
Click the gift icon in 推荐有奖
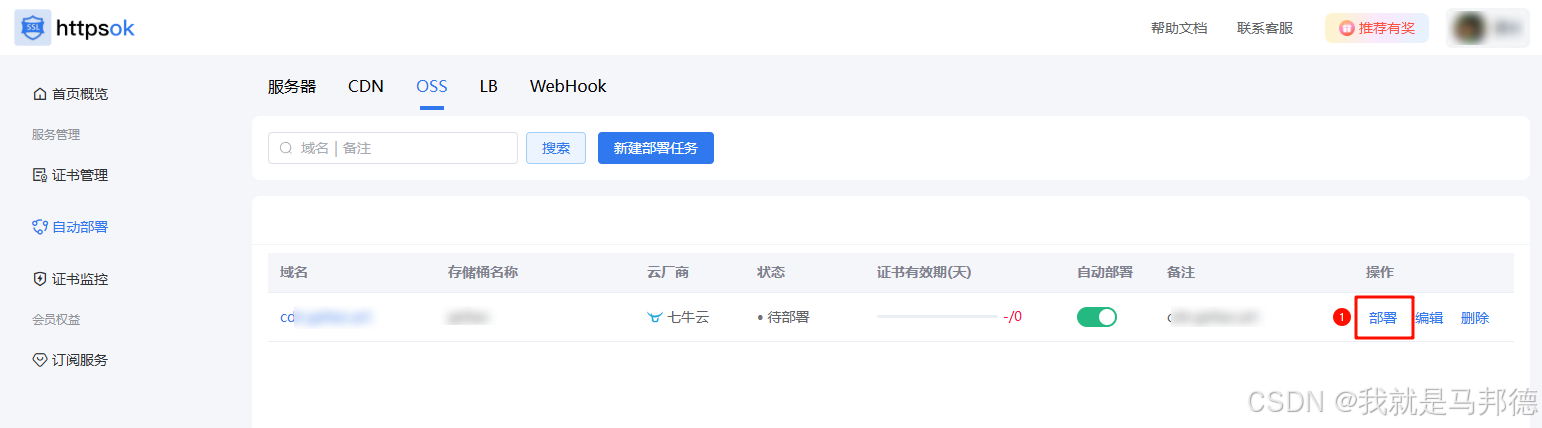coord(1347,28)
